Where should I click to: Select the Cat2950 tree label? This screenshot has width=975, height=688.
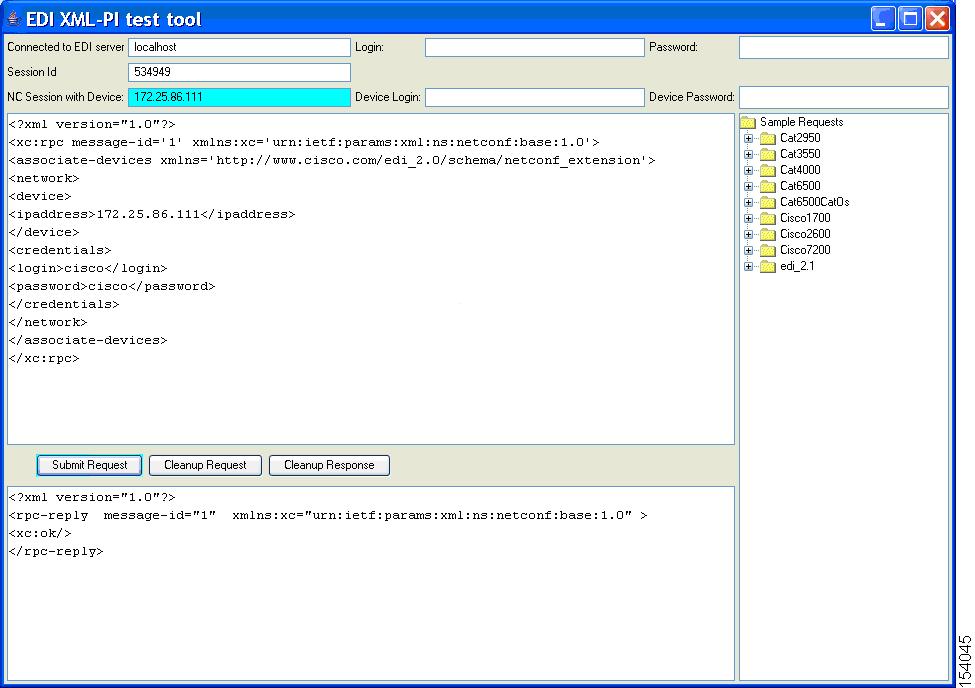pyautogui.click(x=800, y=138)
